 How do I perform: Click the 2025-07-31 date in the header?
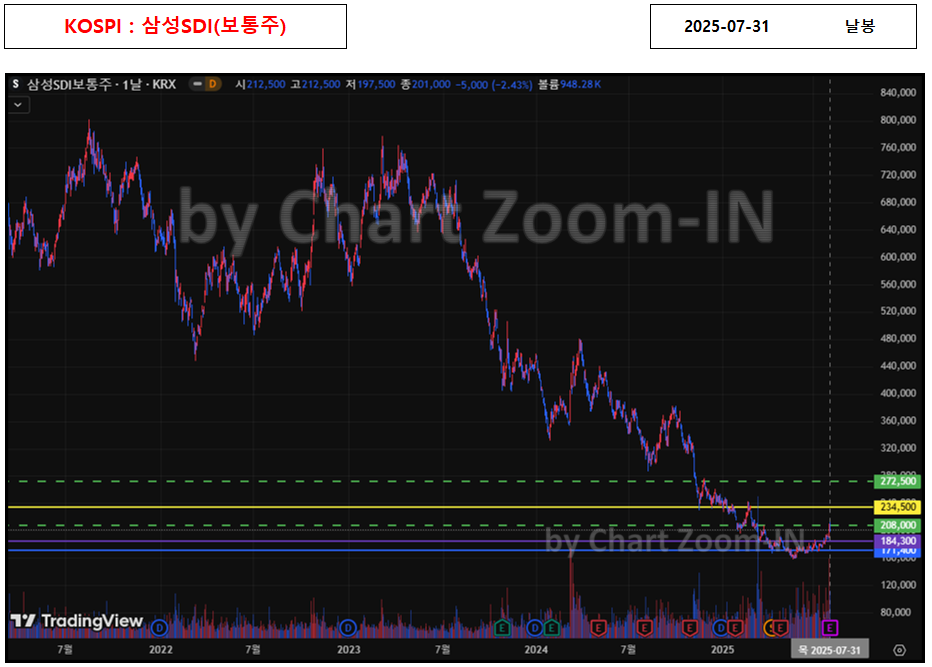click(x=726, y=27)
